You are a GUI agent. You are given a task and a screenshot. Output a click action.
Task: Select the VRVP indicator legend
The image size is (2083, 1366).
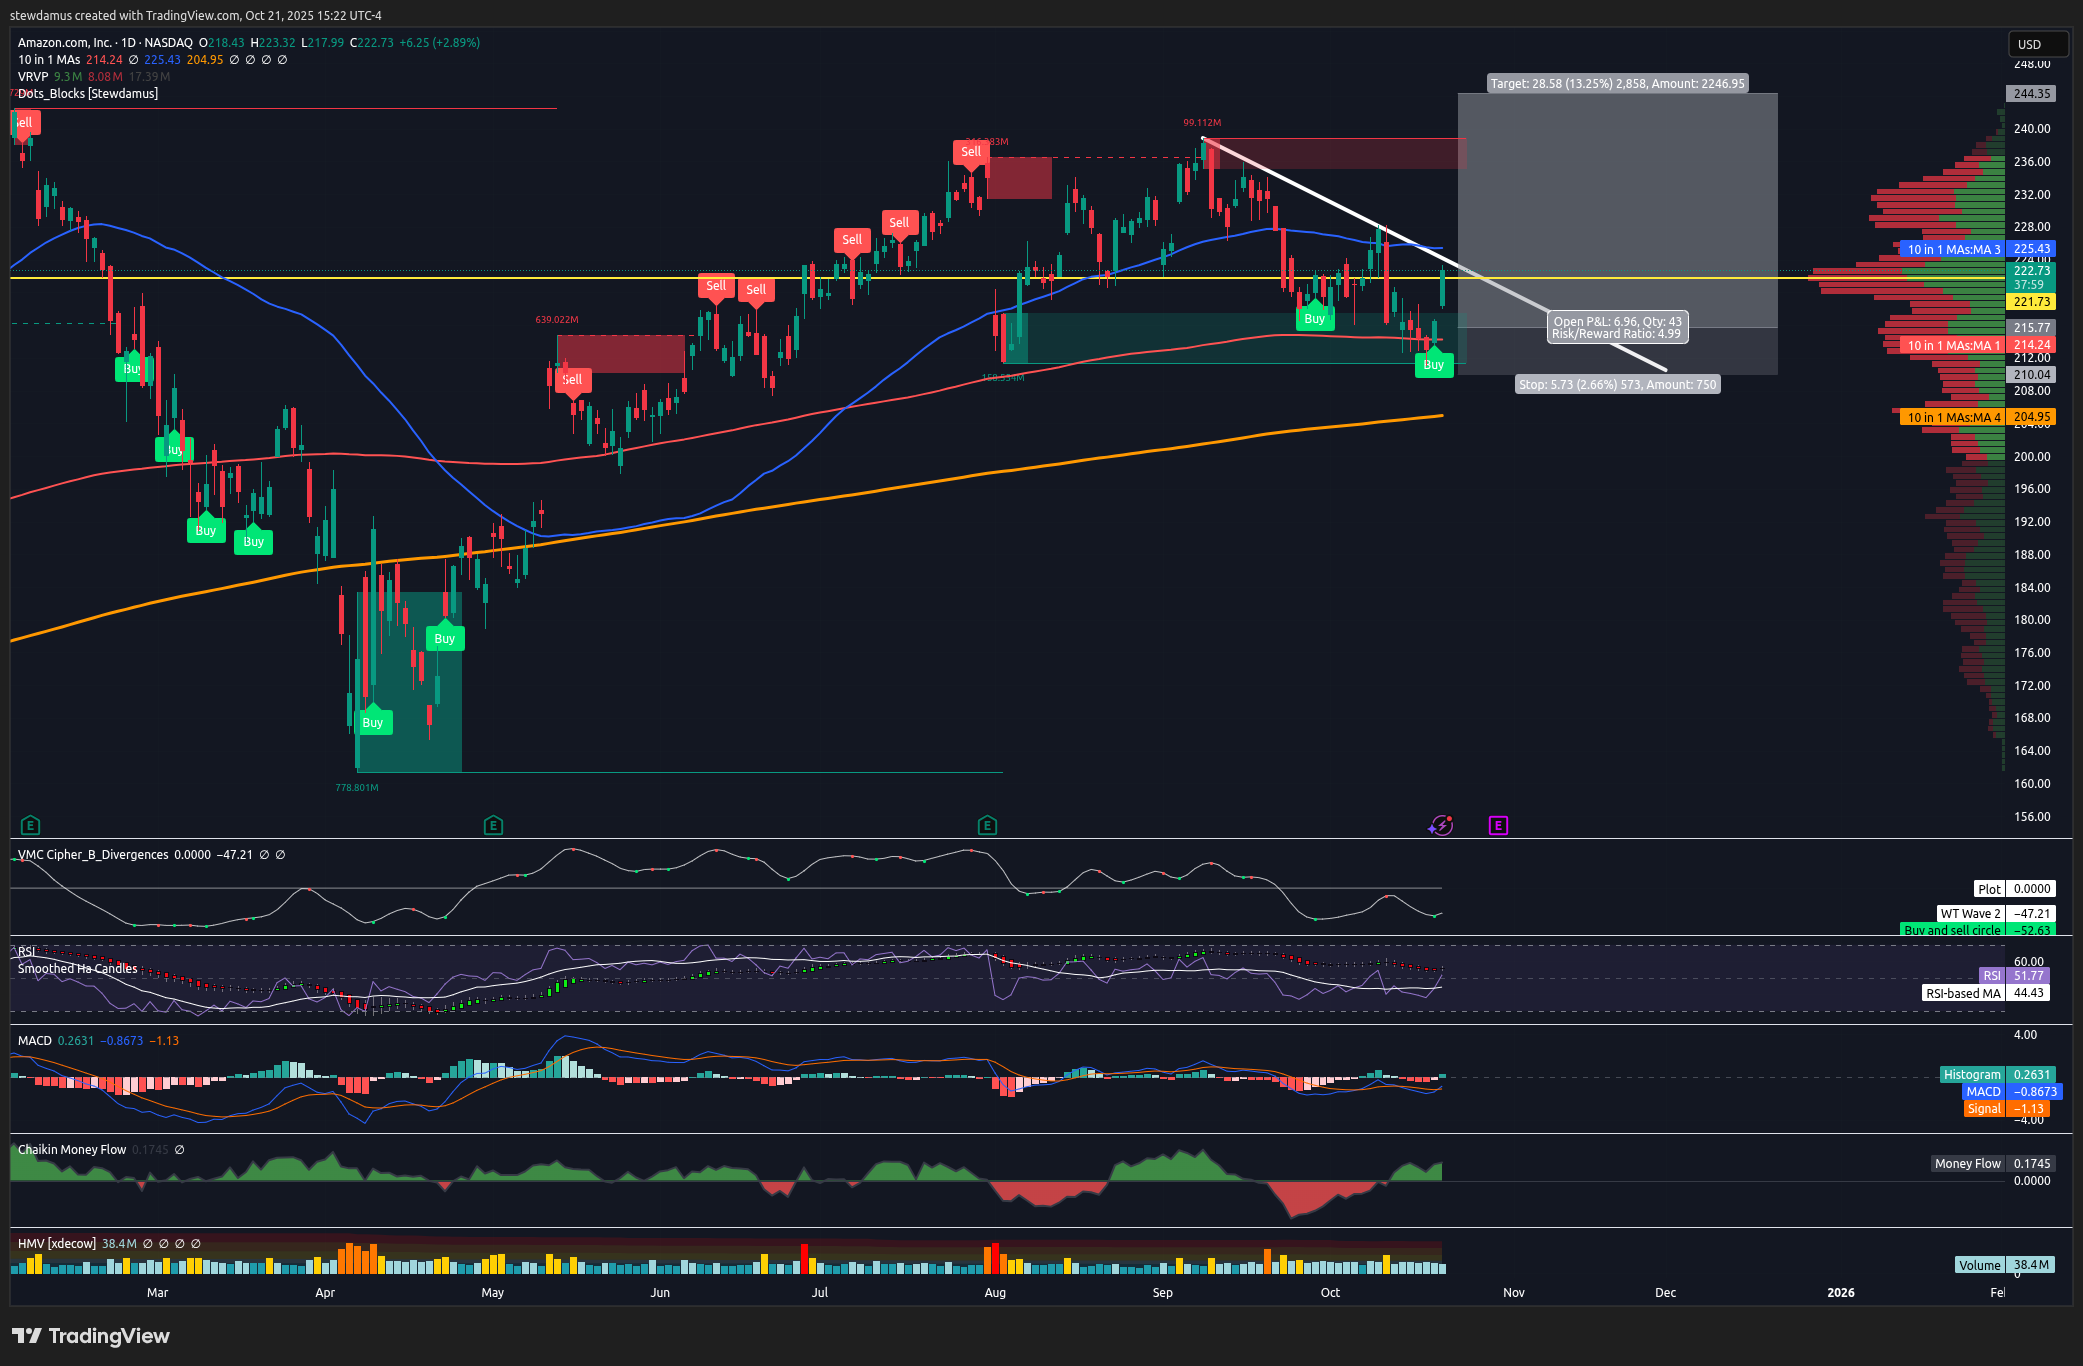point(33,77)
